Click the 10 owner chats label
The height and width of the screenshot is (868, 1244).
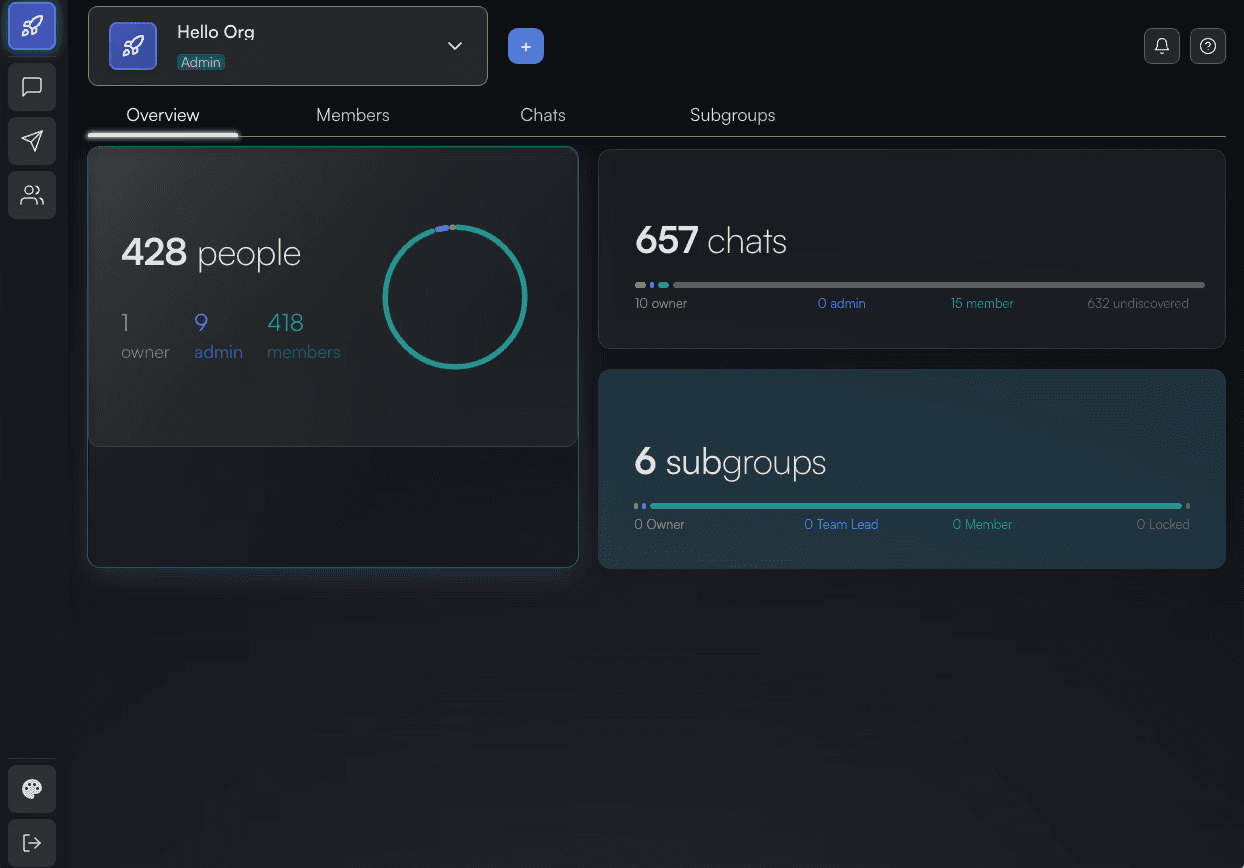pyautogui.click(x=661, y=303)
